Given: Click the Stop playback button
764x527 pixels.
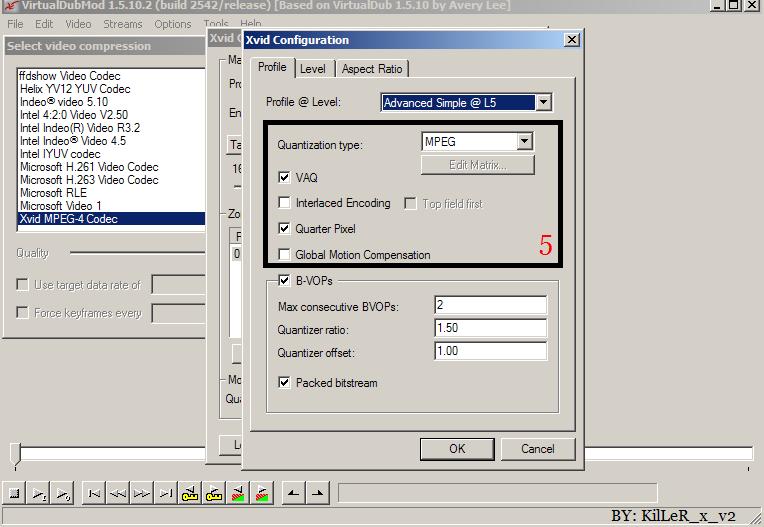Looking at the screenshot, I should click(x=15, y=493).
